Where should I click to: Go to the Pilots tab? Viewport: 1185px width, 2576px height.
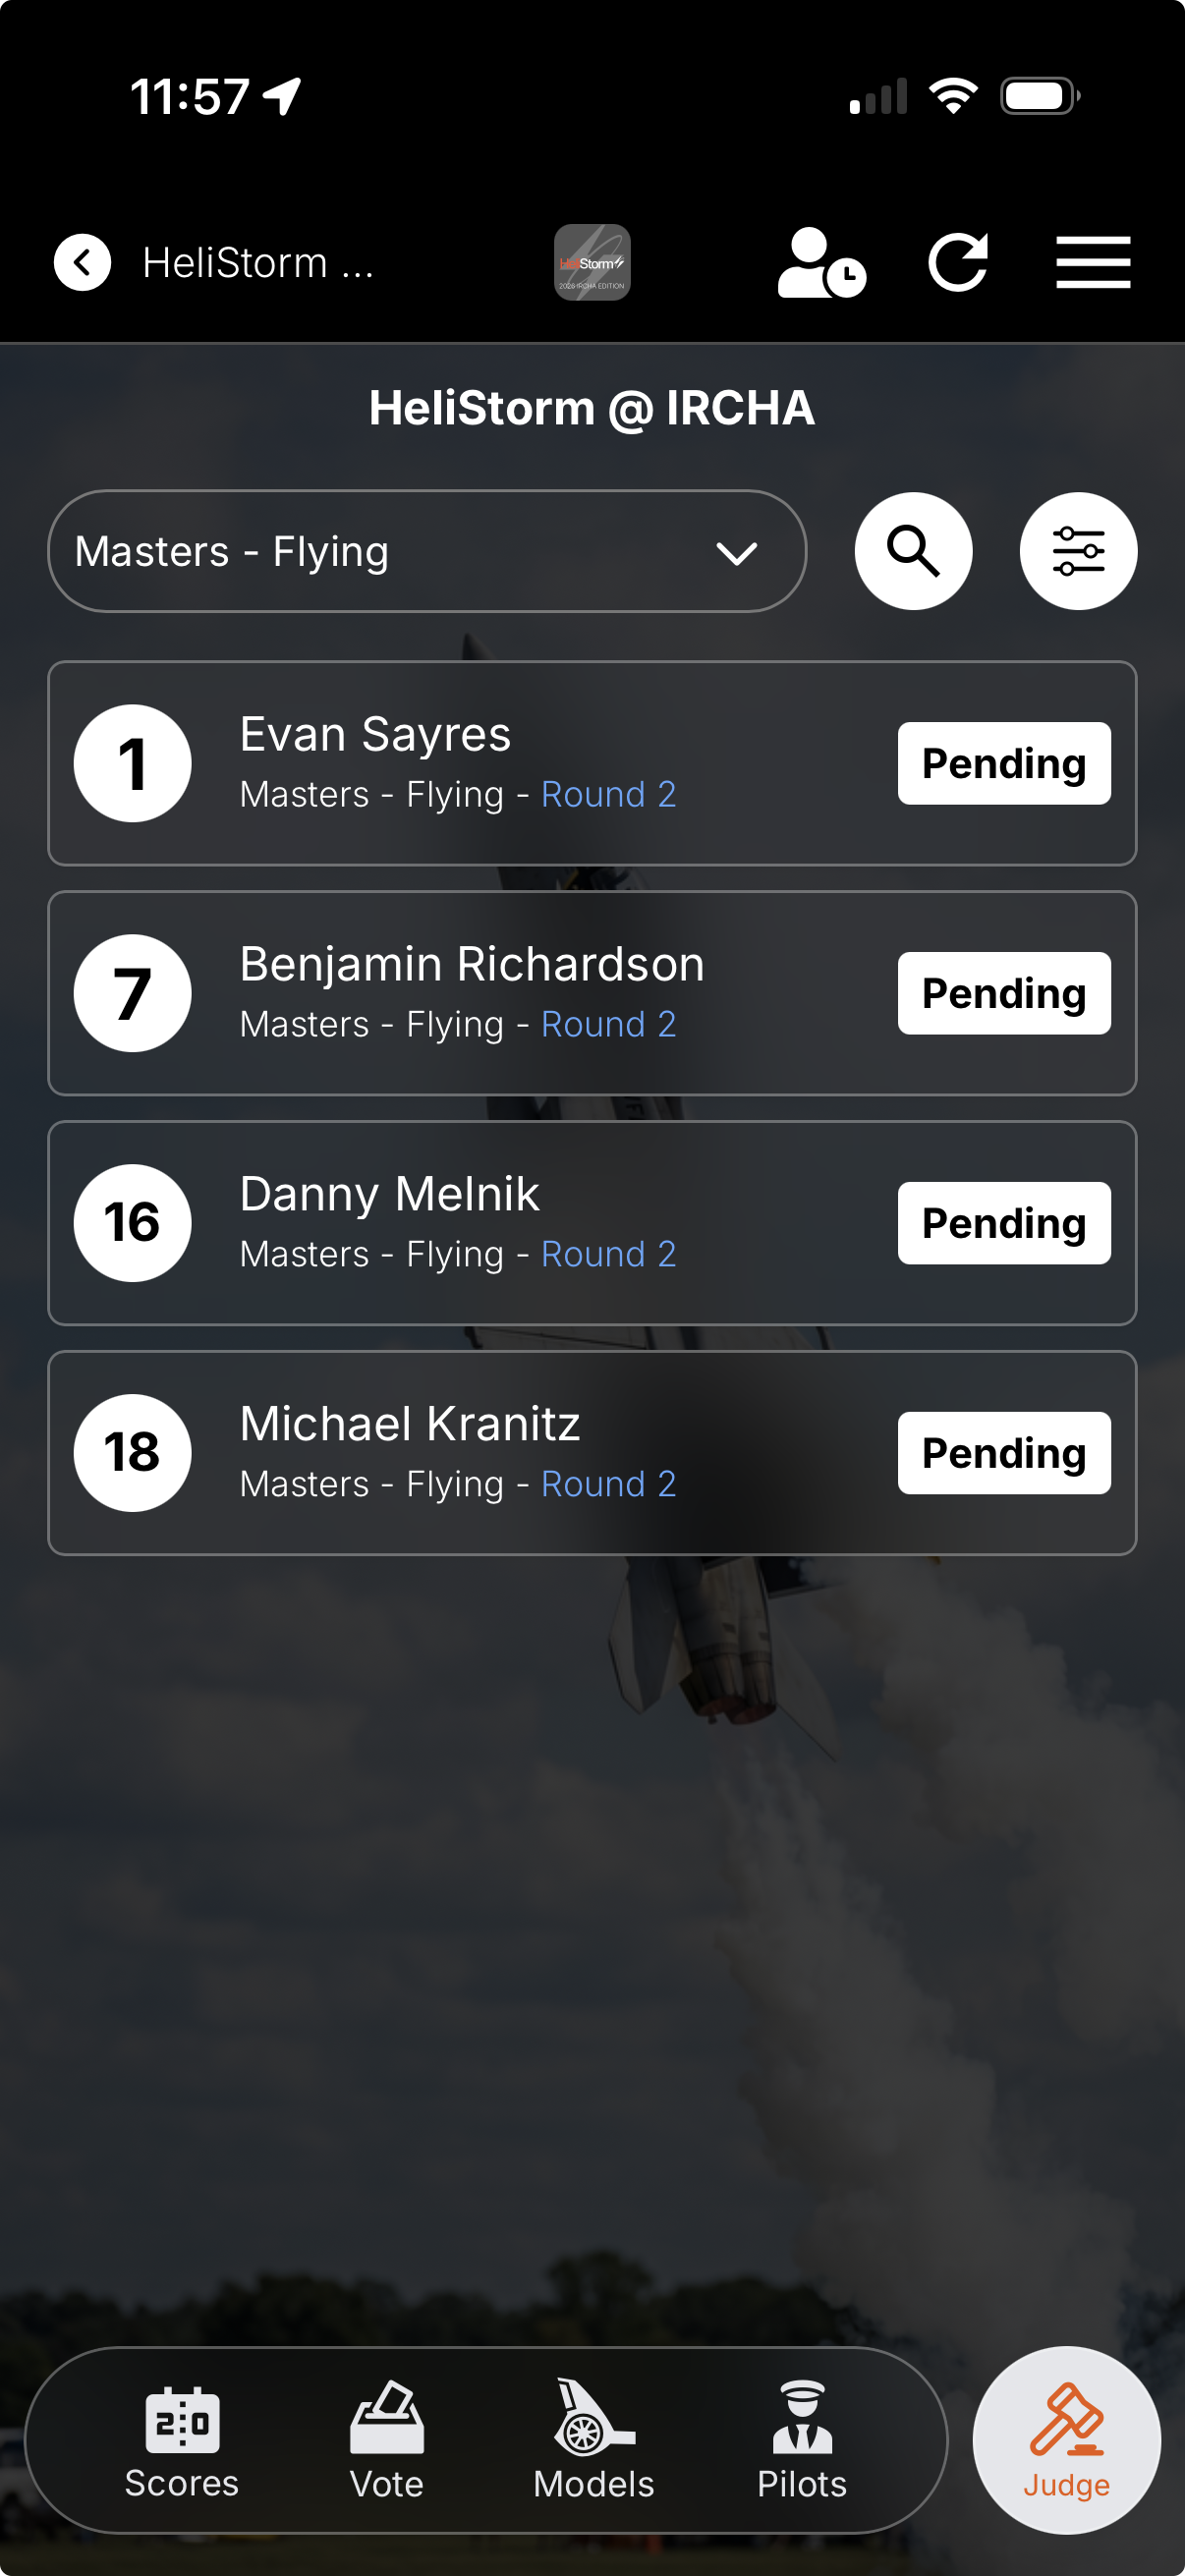[802, 2442]
